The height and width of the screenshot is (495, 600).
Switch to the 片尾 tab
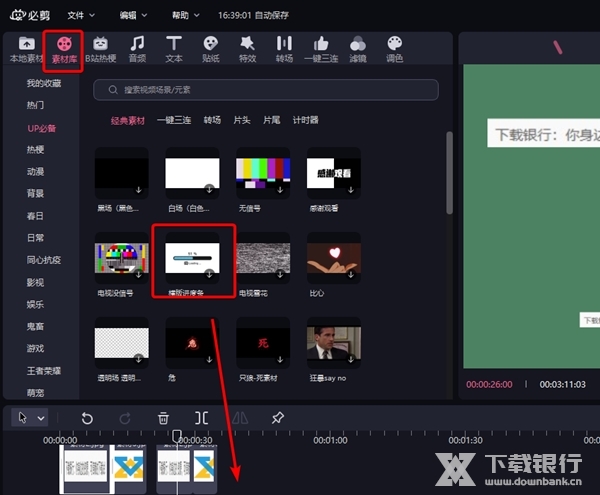click(271, 120)
